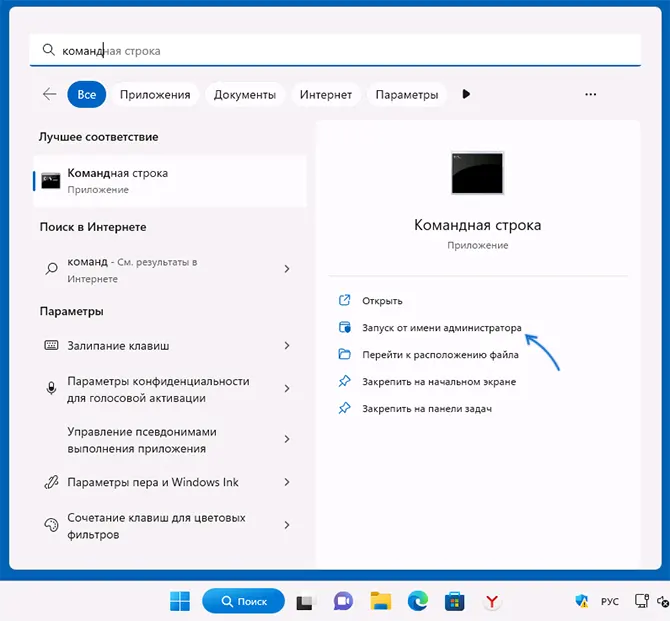Expand the color filters shortcut chevron
This screenshot has width=670, height=621.
point(287,525)
